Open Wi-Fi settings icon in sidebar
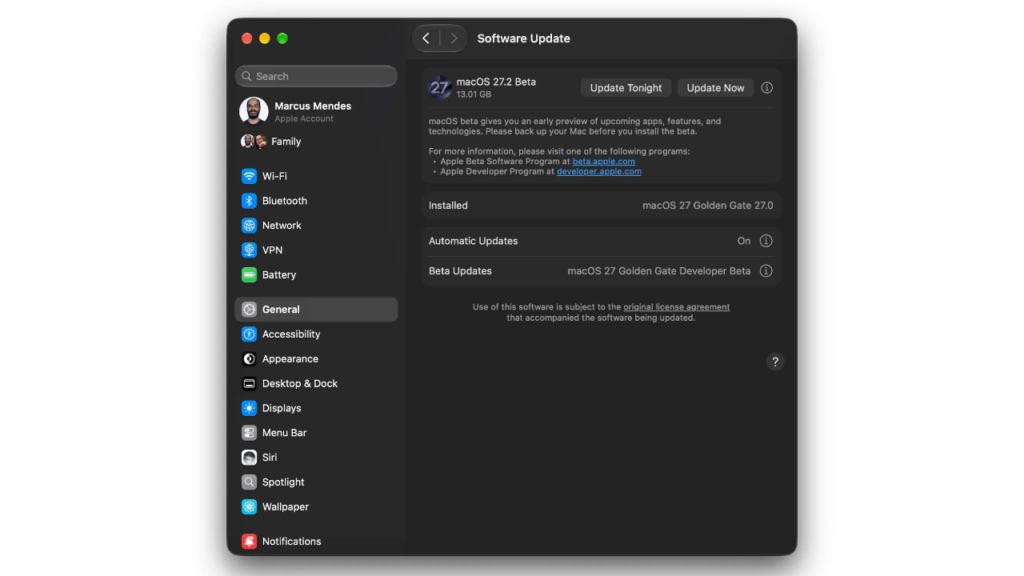The width and height of the screenshot is (1024, 576). tap(249, 176)
